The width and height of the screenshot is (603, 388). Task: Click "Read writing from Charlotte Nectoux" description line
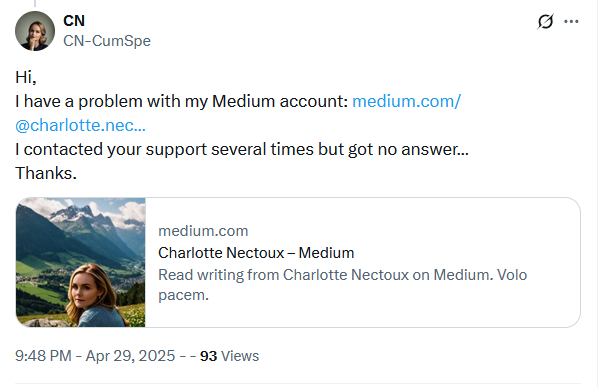(x=283, y=275)
